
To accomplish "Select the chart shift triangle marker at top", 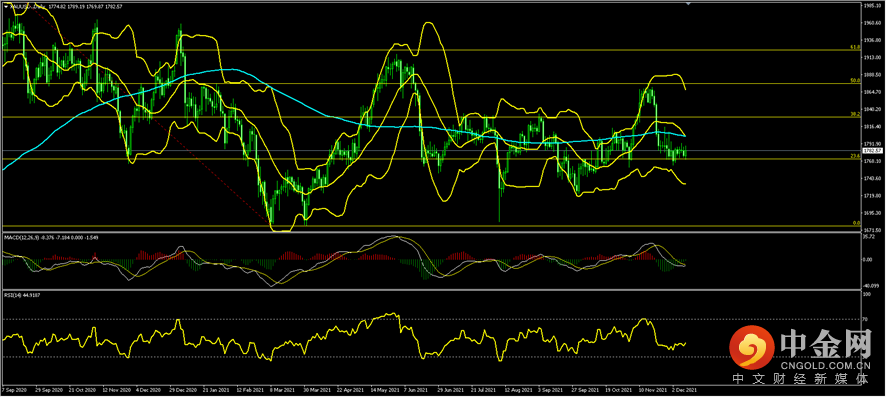I will (688, 4).
